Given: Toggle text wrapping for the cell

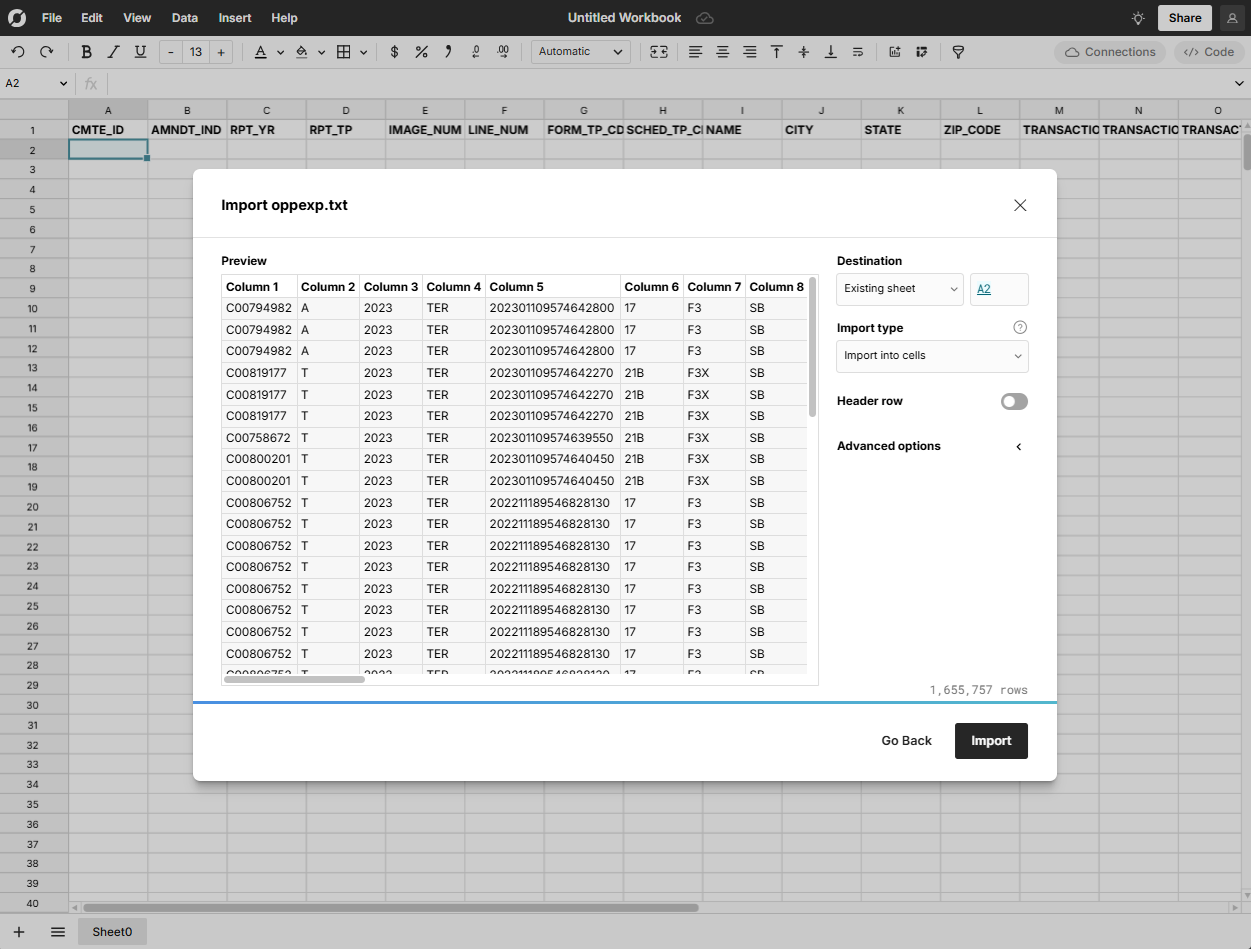Looking at the screenshot, I should tap(857, 51).
